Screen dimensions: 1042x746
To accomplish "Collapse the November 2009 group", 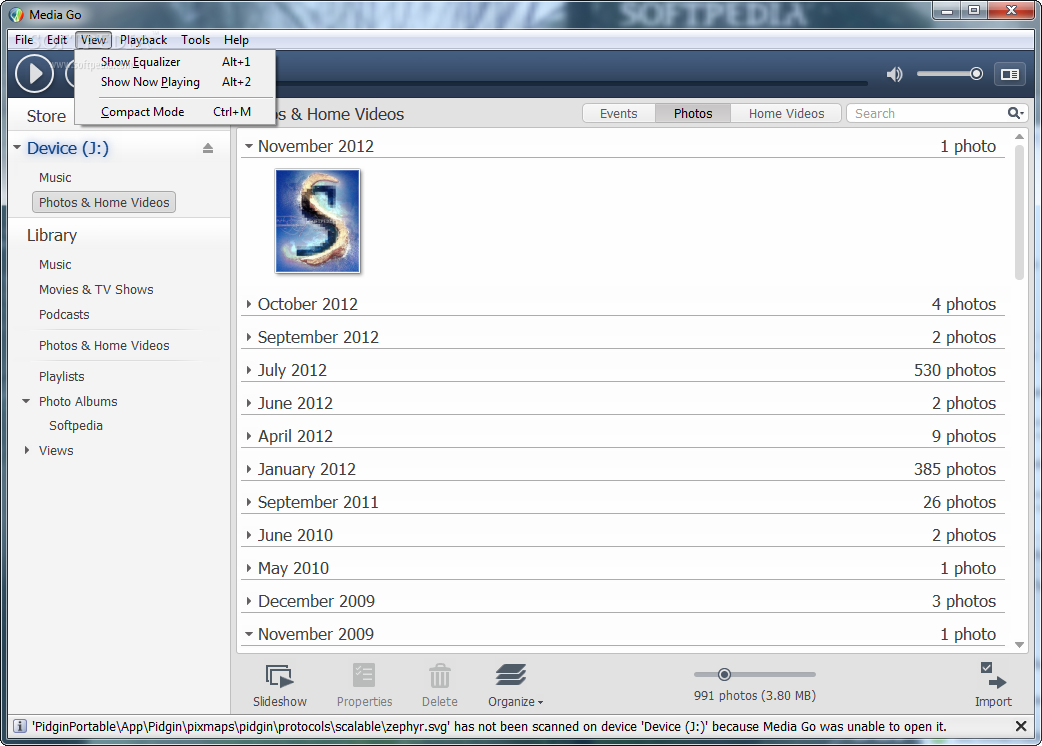I will click(249, 634).
